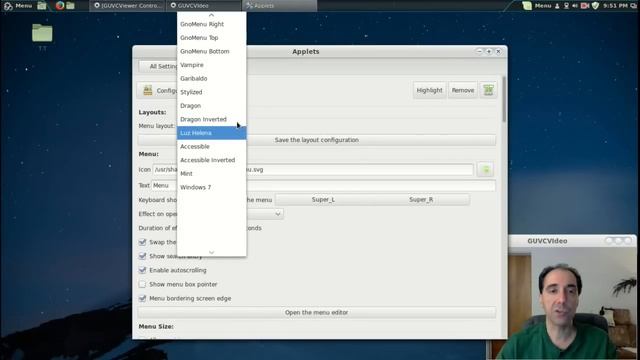Click the network applet icon in panel
The height and width of the screenshot is (360, 640).
coord(566,6)
